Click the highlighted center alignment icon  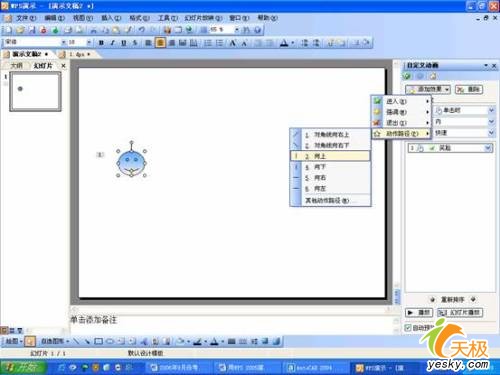pyautogui.click(x=160, y=43)
